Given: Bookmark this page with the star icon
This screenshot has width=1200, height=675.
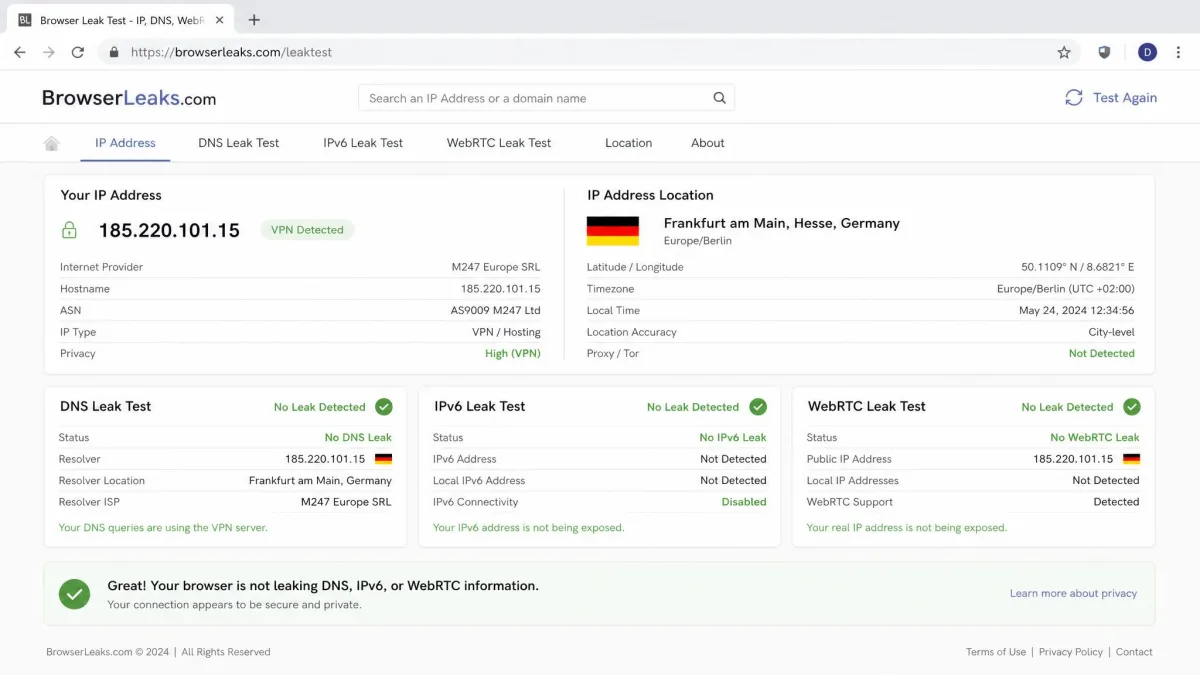Looking at the screenshot, I should click(1064, 52).
